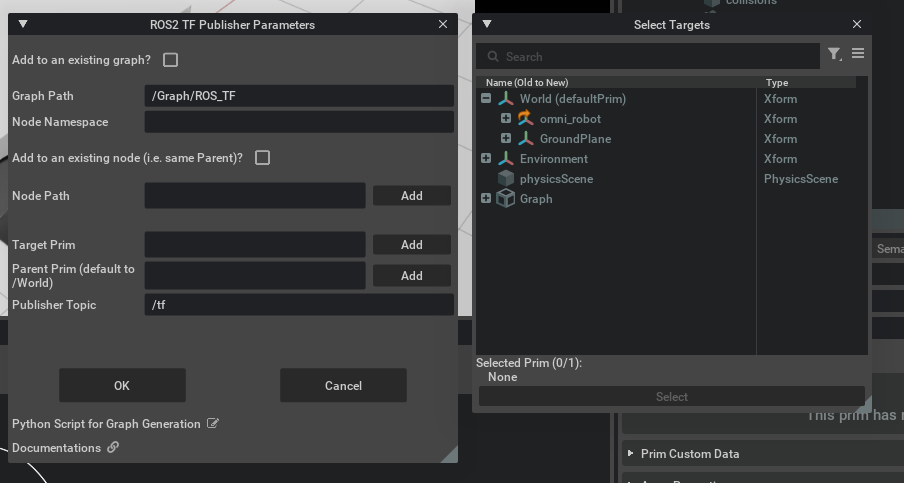Click Add beside Parent Prim

coord(412,276)
